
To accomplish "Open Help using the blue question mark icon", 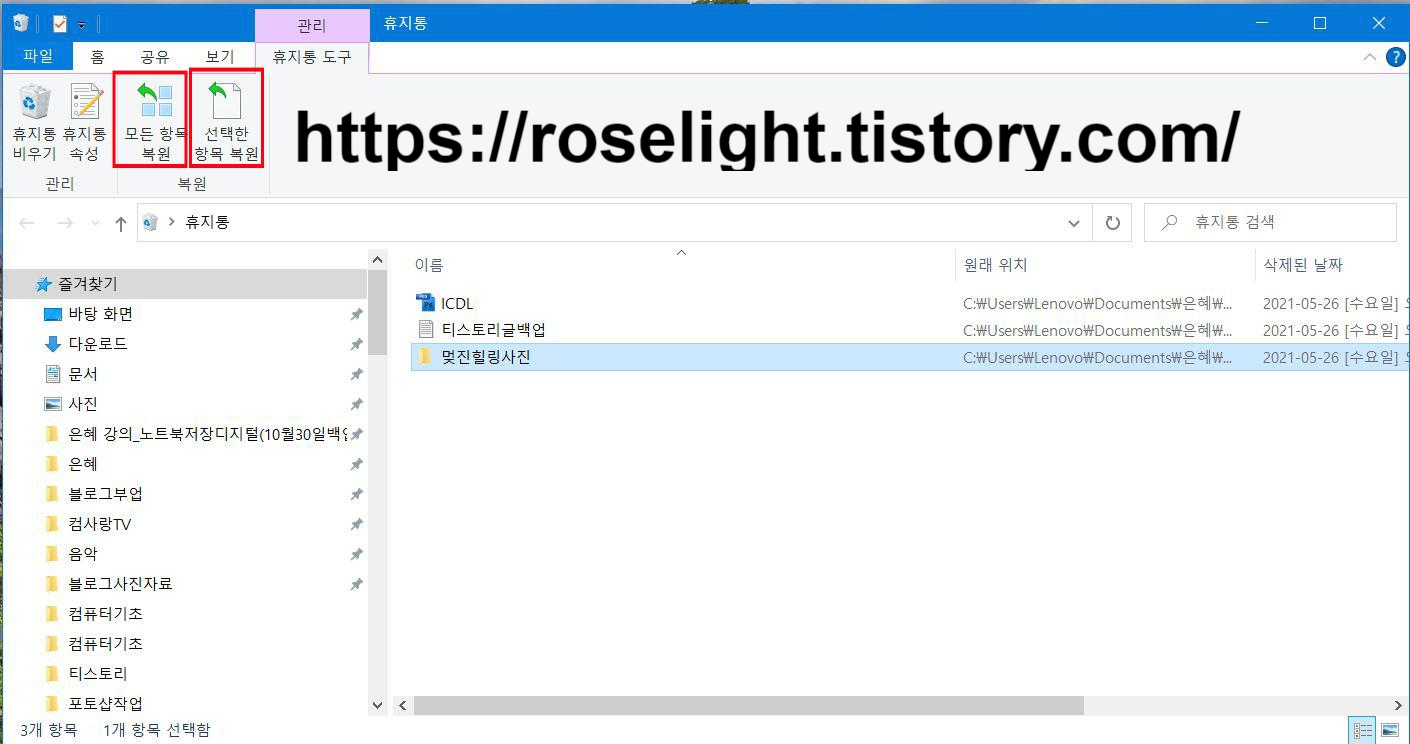I will point(1396,57).
